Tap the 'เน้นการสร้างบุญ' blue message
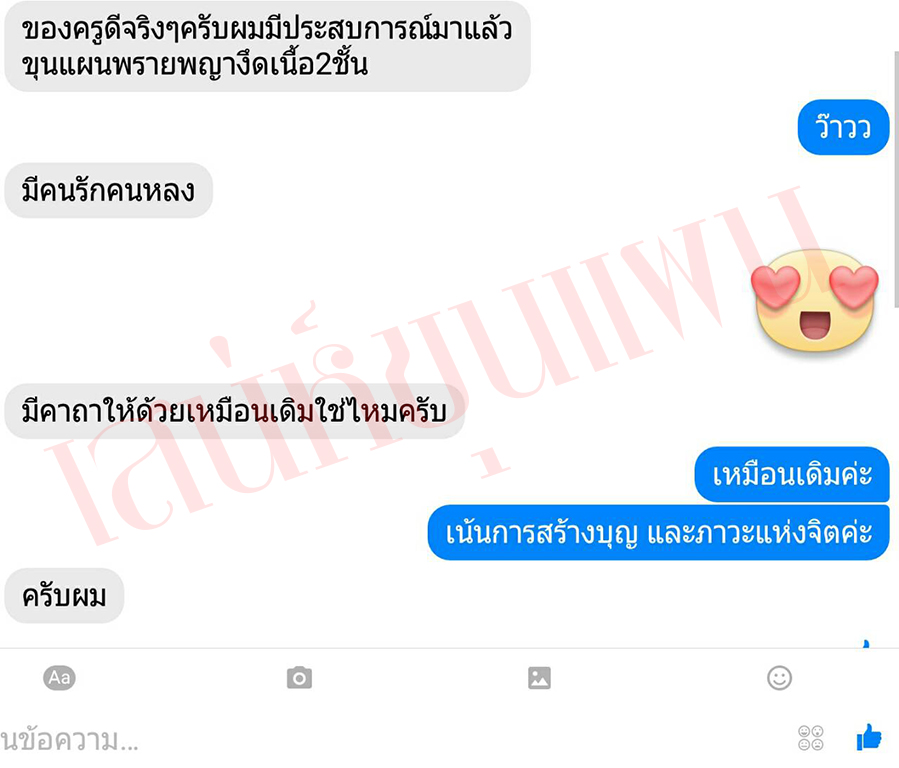The width and height of the screenshot is (899, 768). click(x=659, y=532)
